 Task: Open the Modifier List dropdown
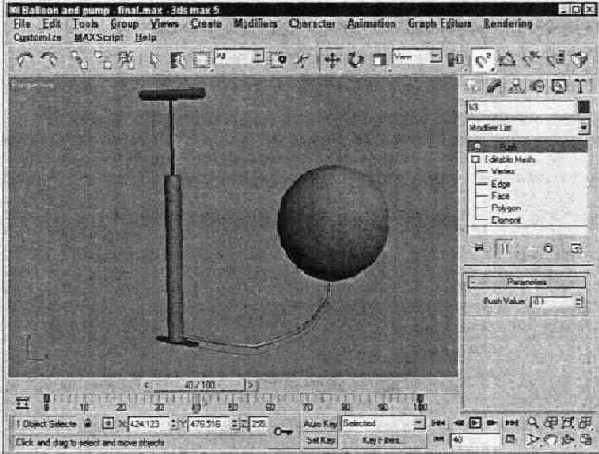[x=528, y=127]
